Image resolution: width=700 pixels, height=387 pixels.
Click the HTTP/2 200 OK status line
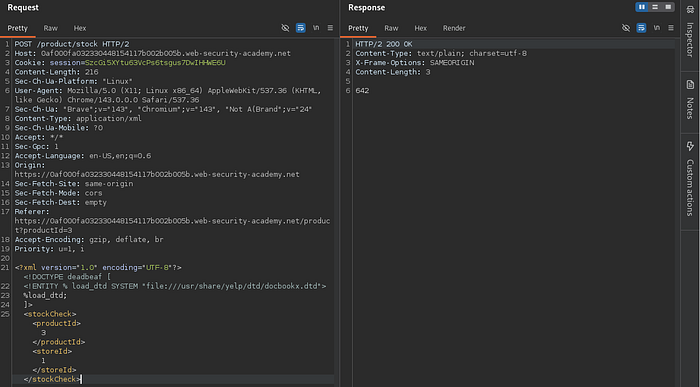tap(383, 44)
